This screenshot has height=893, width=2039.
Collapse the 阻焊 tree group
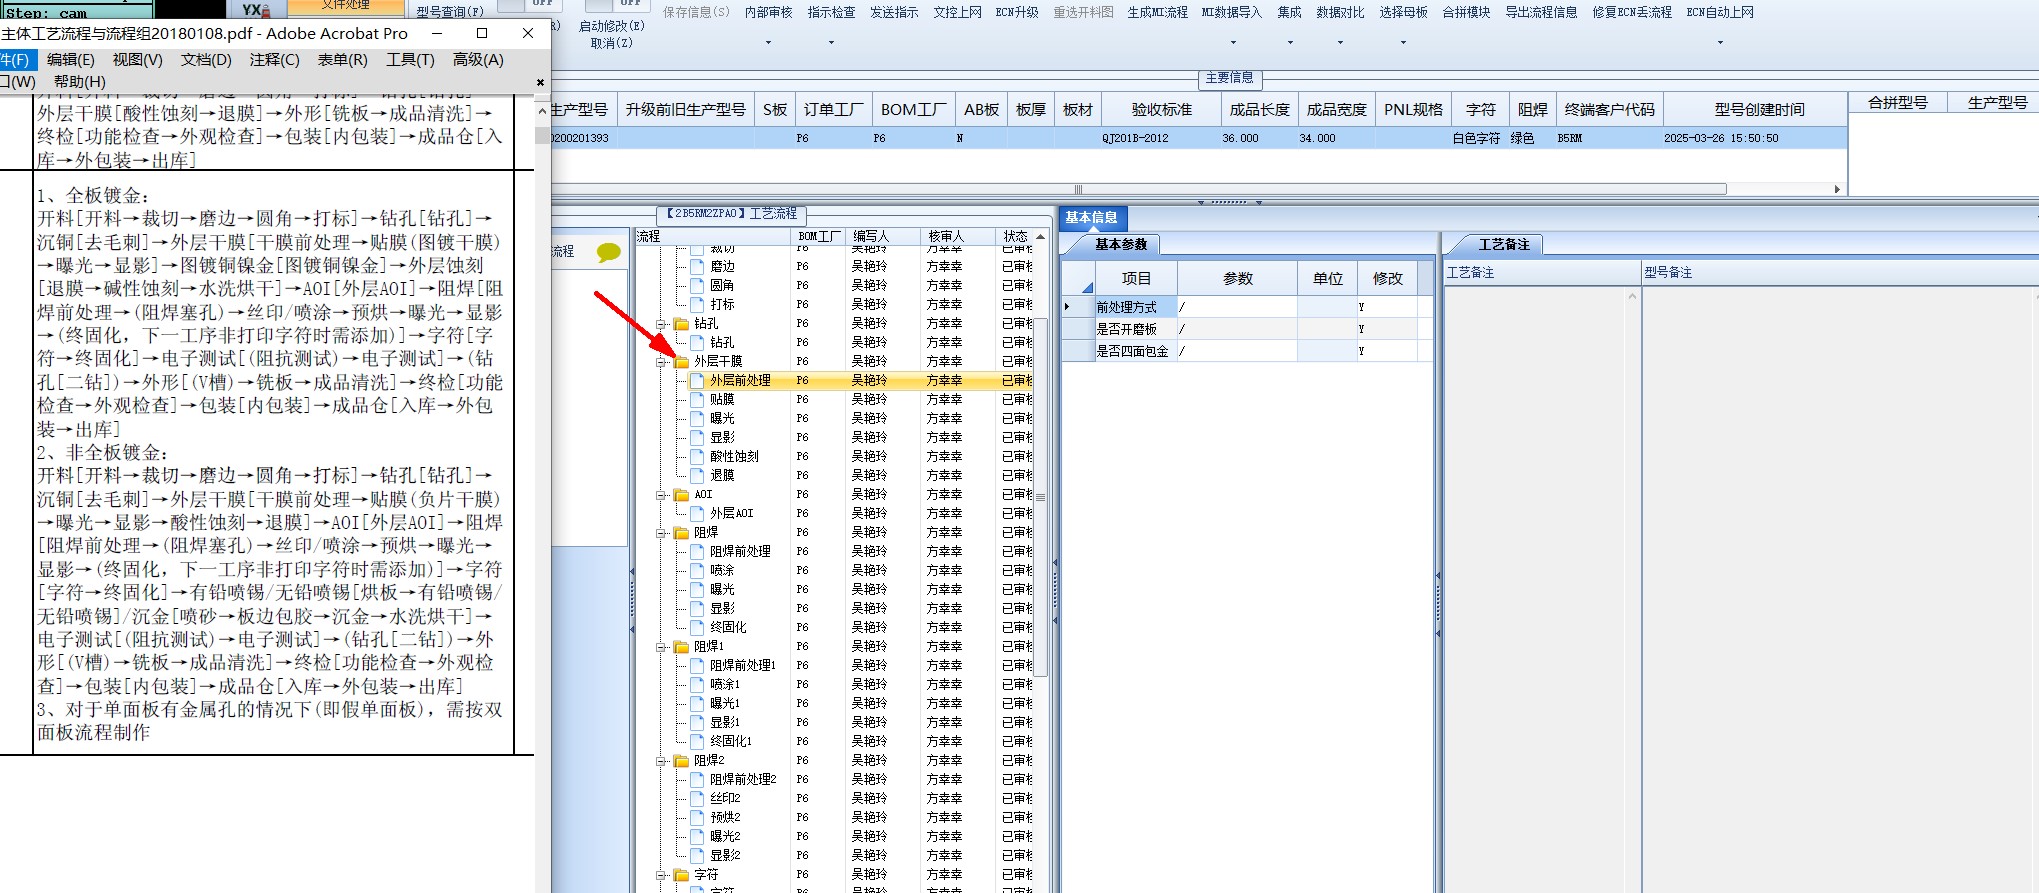pyautogui.click(x=661, y=533)
